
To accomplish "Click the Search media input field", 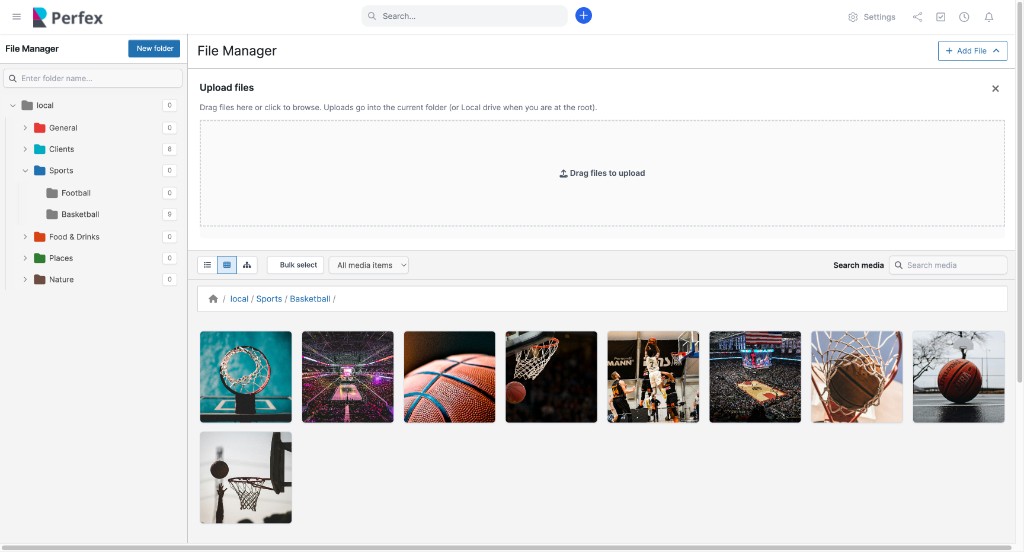I will pyautogui.click(x=954, y=265).
